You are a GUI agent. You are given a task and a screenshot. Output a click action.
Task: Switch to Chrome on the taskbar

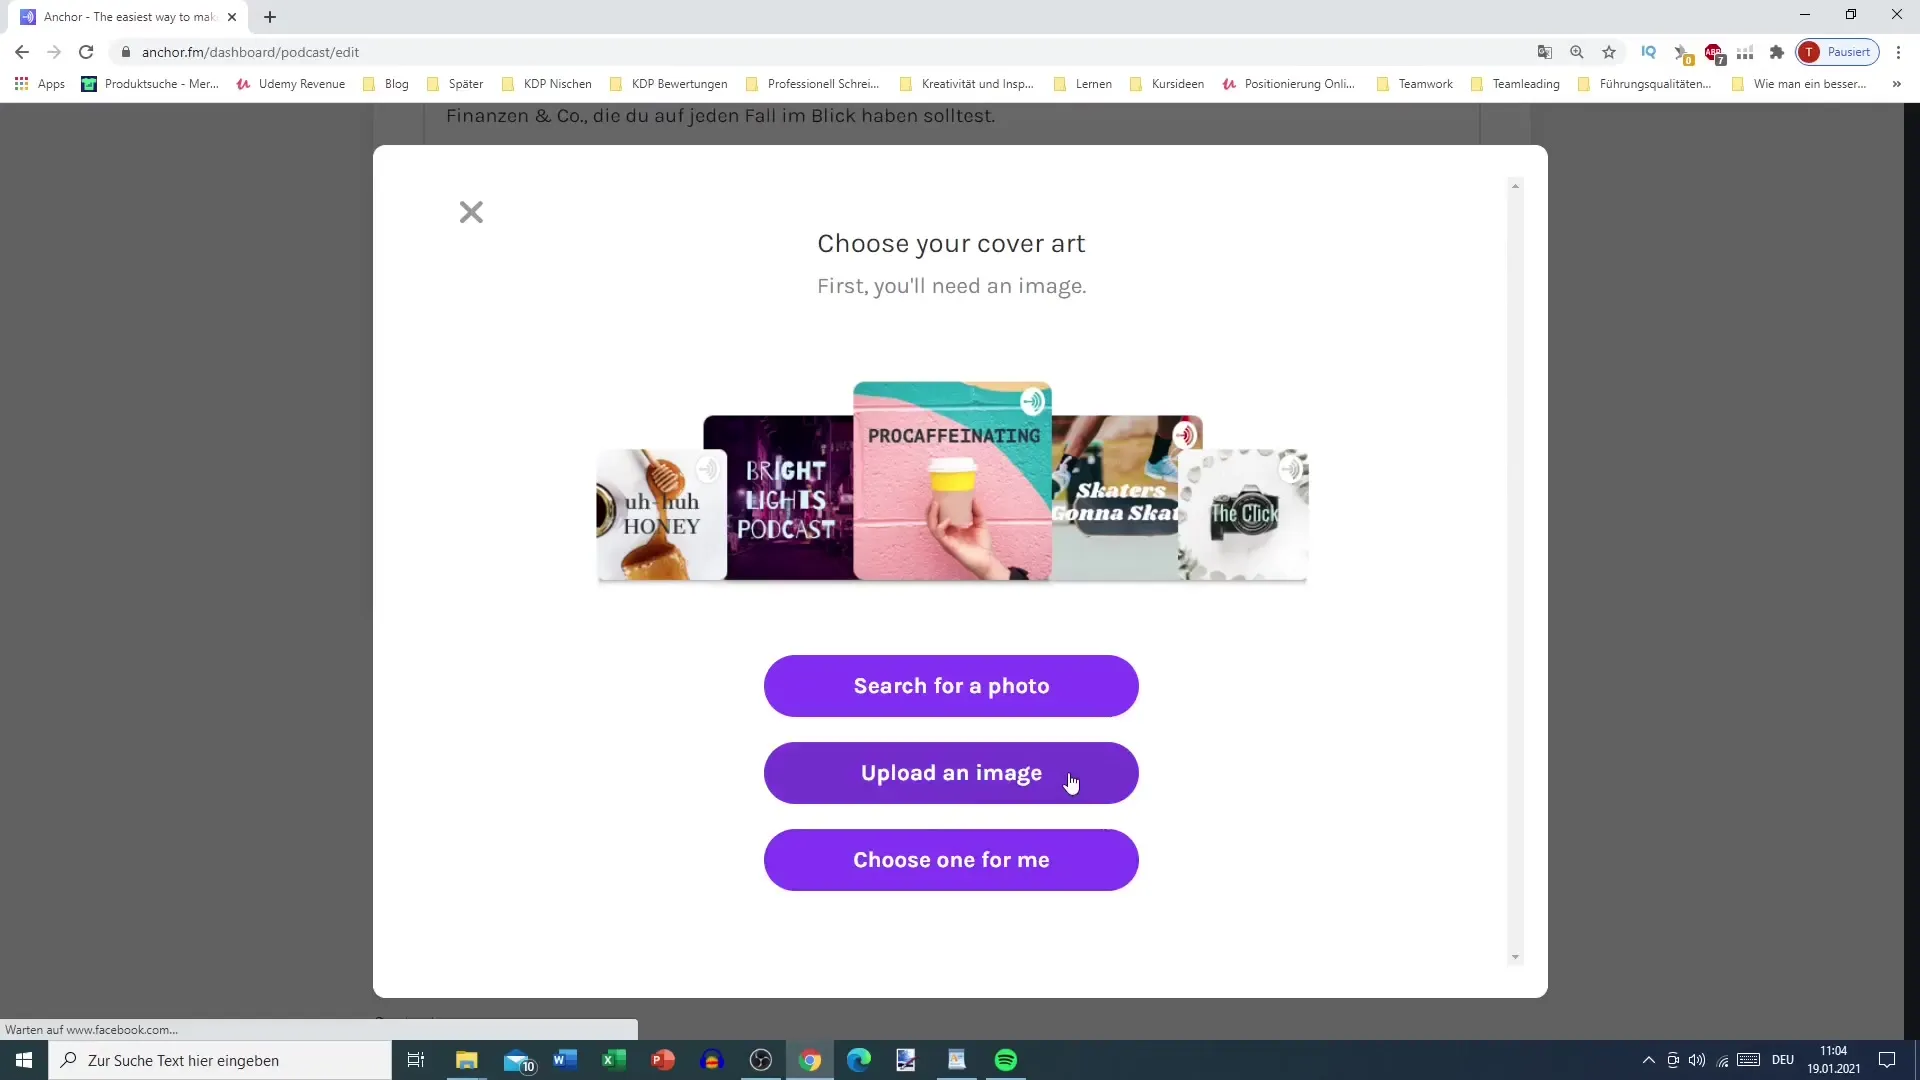coord(810,1060)
